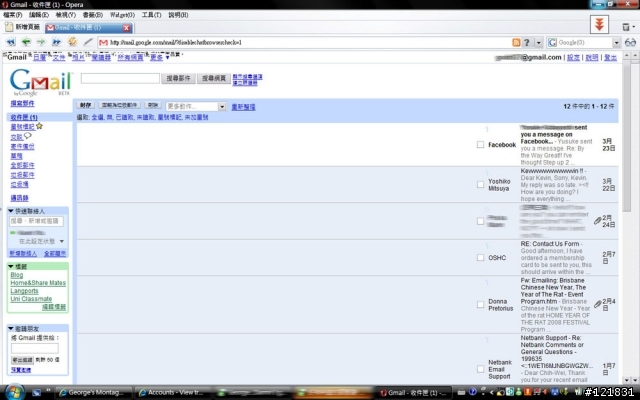This screenshot has height=400, width=640.
Task: Open the address bar history dropdown arrow
Action: pos(538,42)
